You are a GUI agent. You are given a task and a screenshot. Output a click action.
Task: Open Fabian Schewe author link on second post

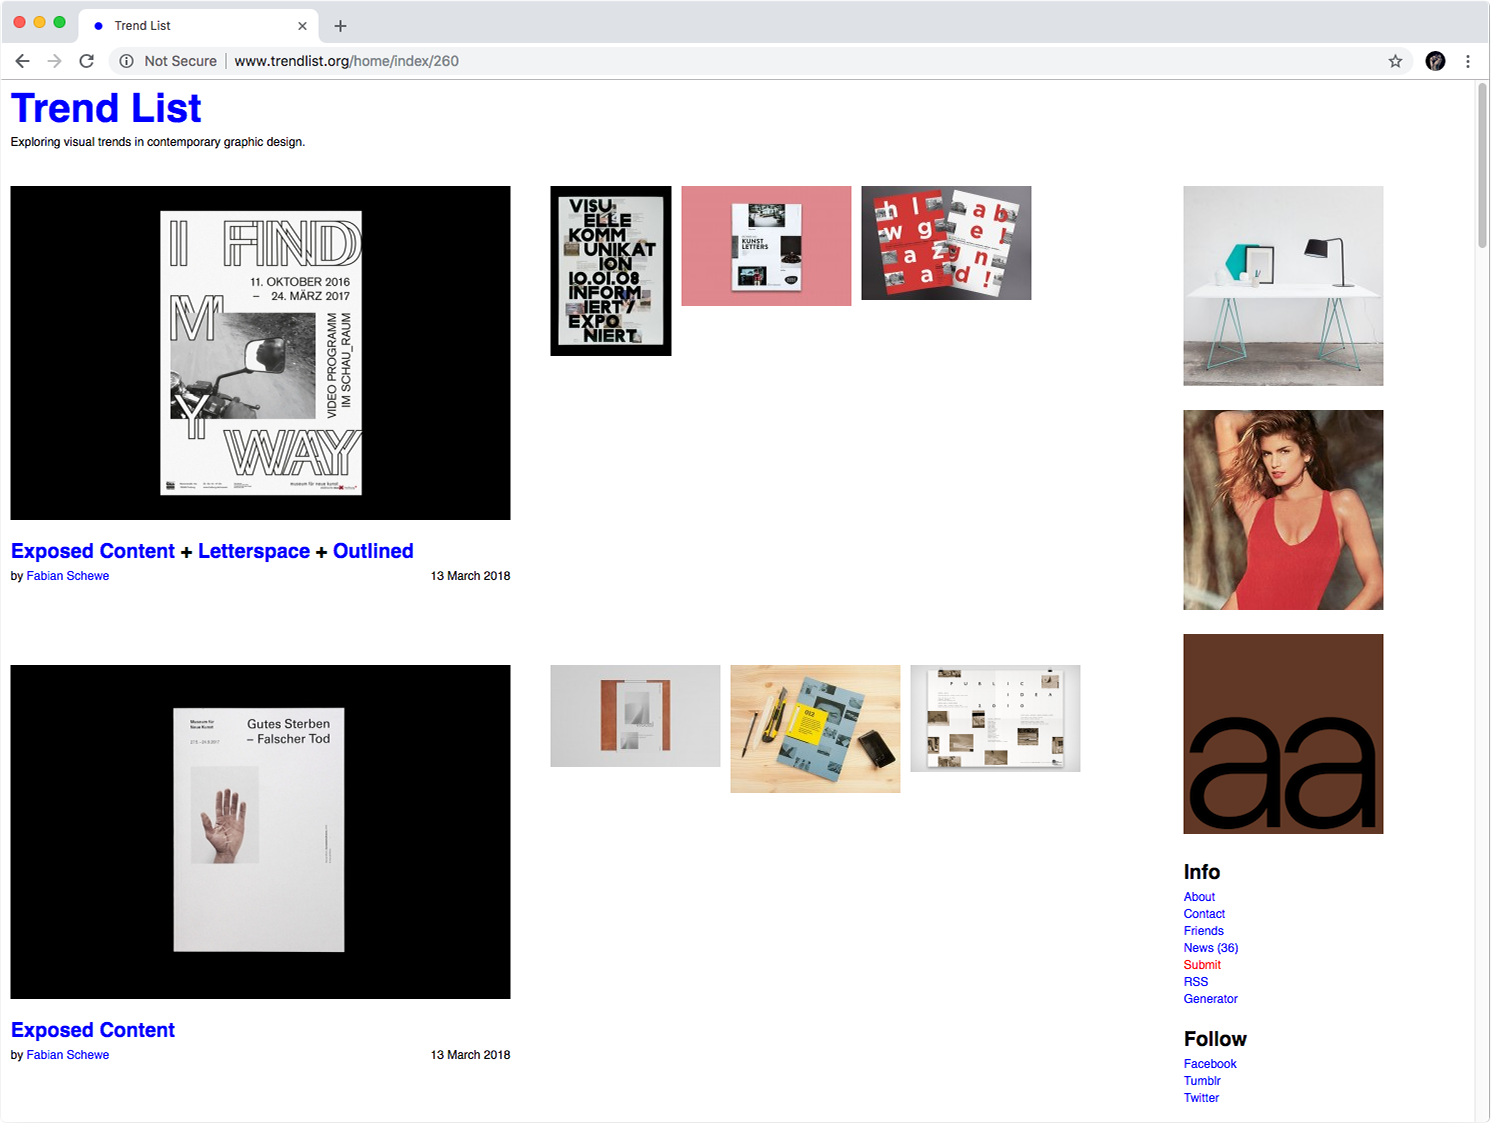(68, 1055)
